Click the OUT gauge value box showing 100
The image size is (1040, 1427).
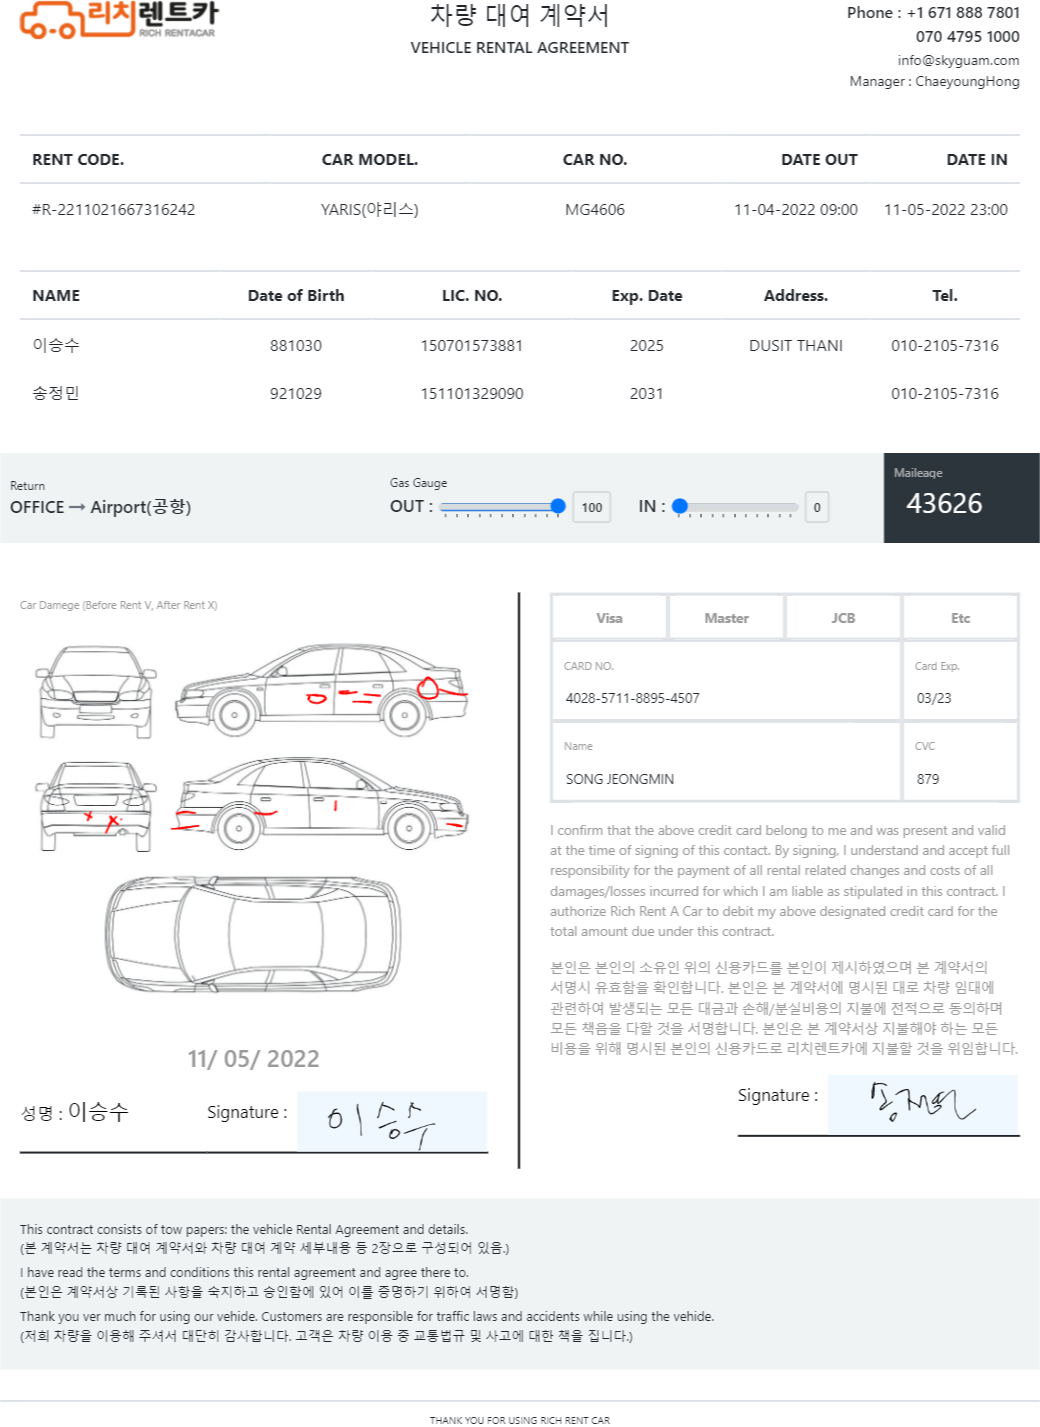(x=592, y=507)
